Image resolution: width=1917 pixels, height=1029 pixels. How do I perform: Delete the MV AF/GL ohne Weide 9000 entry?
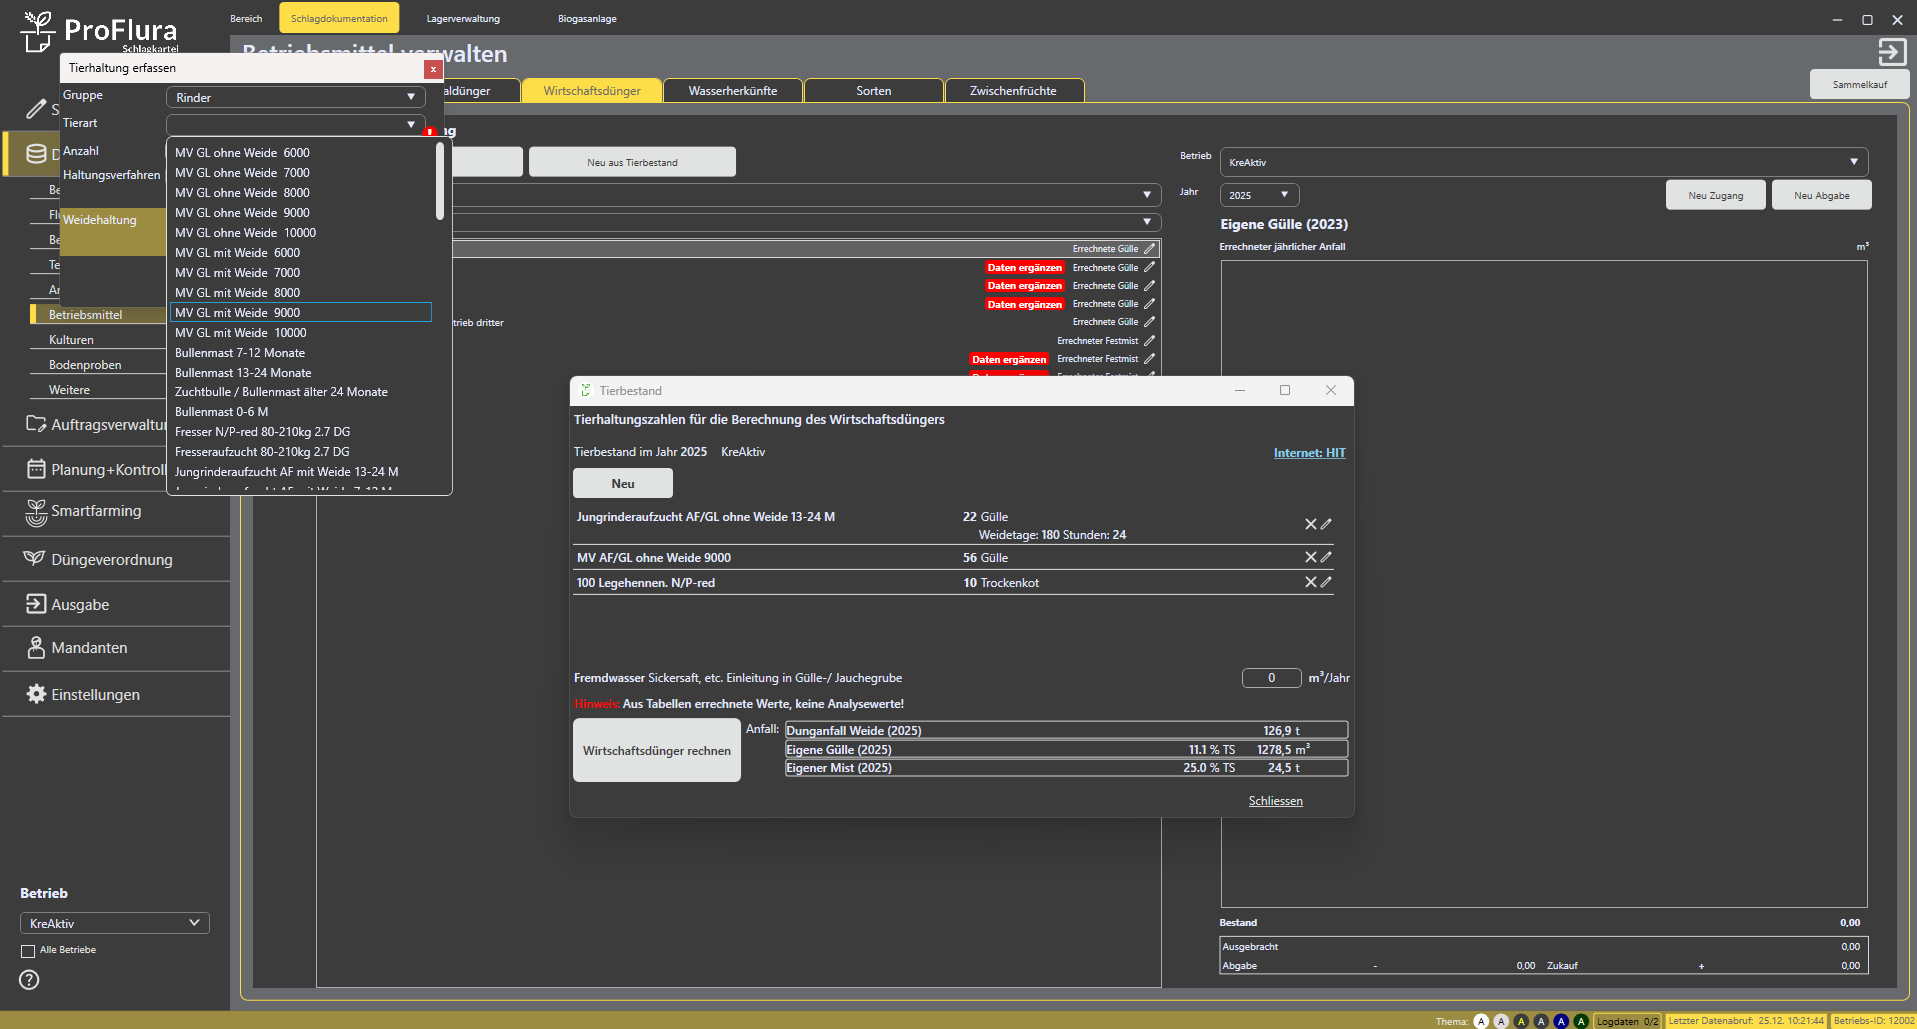[x=1310, y=557]
